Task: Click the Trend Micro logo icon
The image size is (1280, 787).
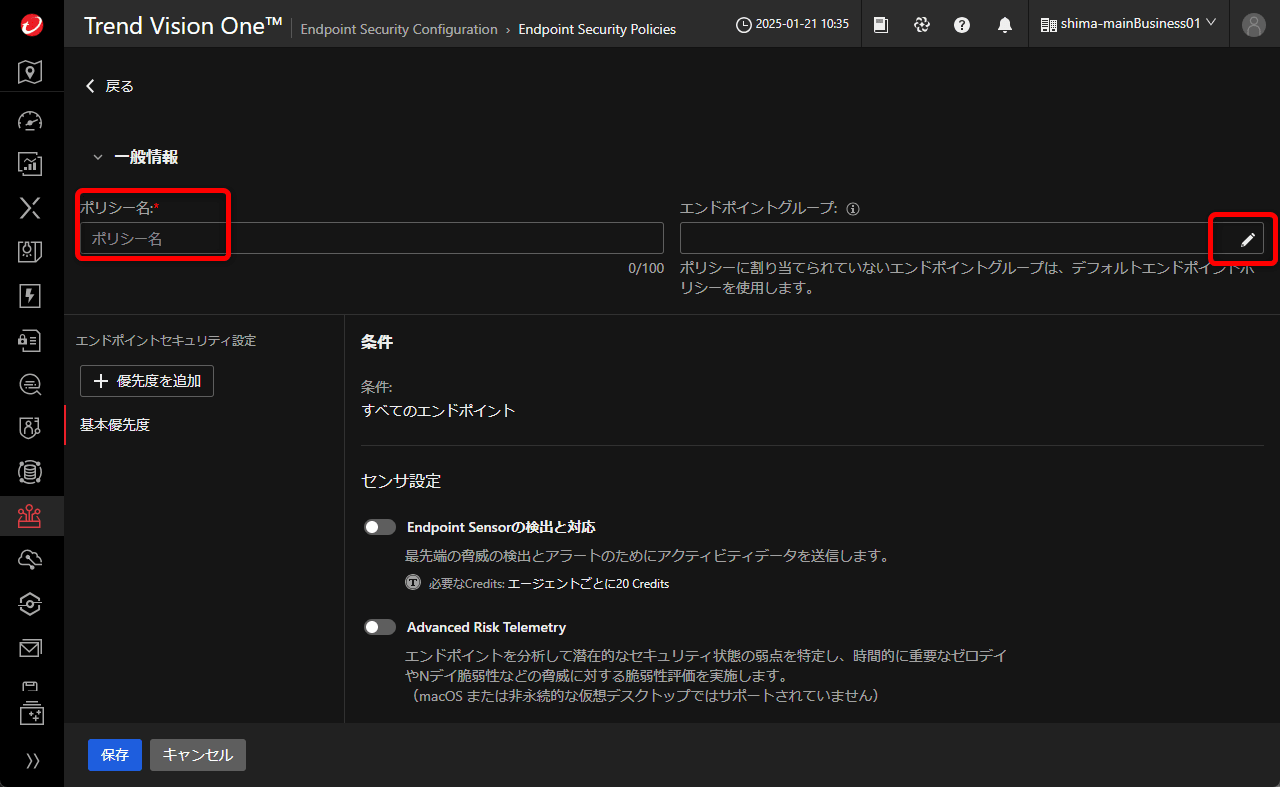Action: click(31, 25)
